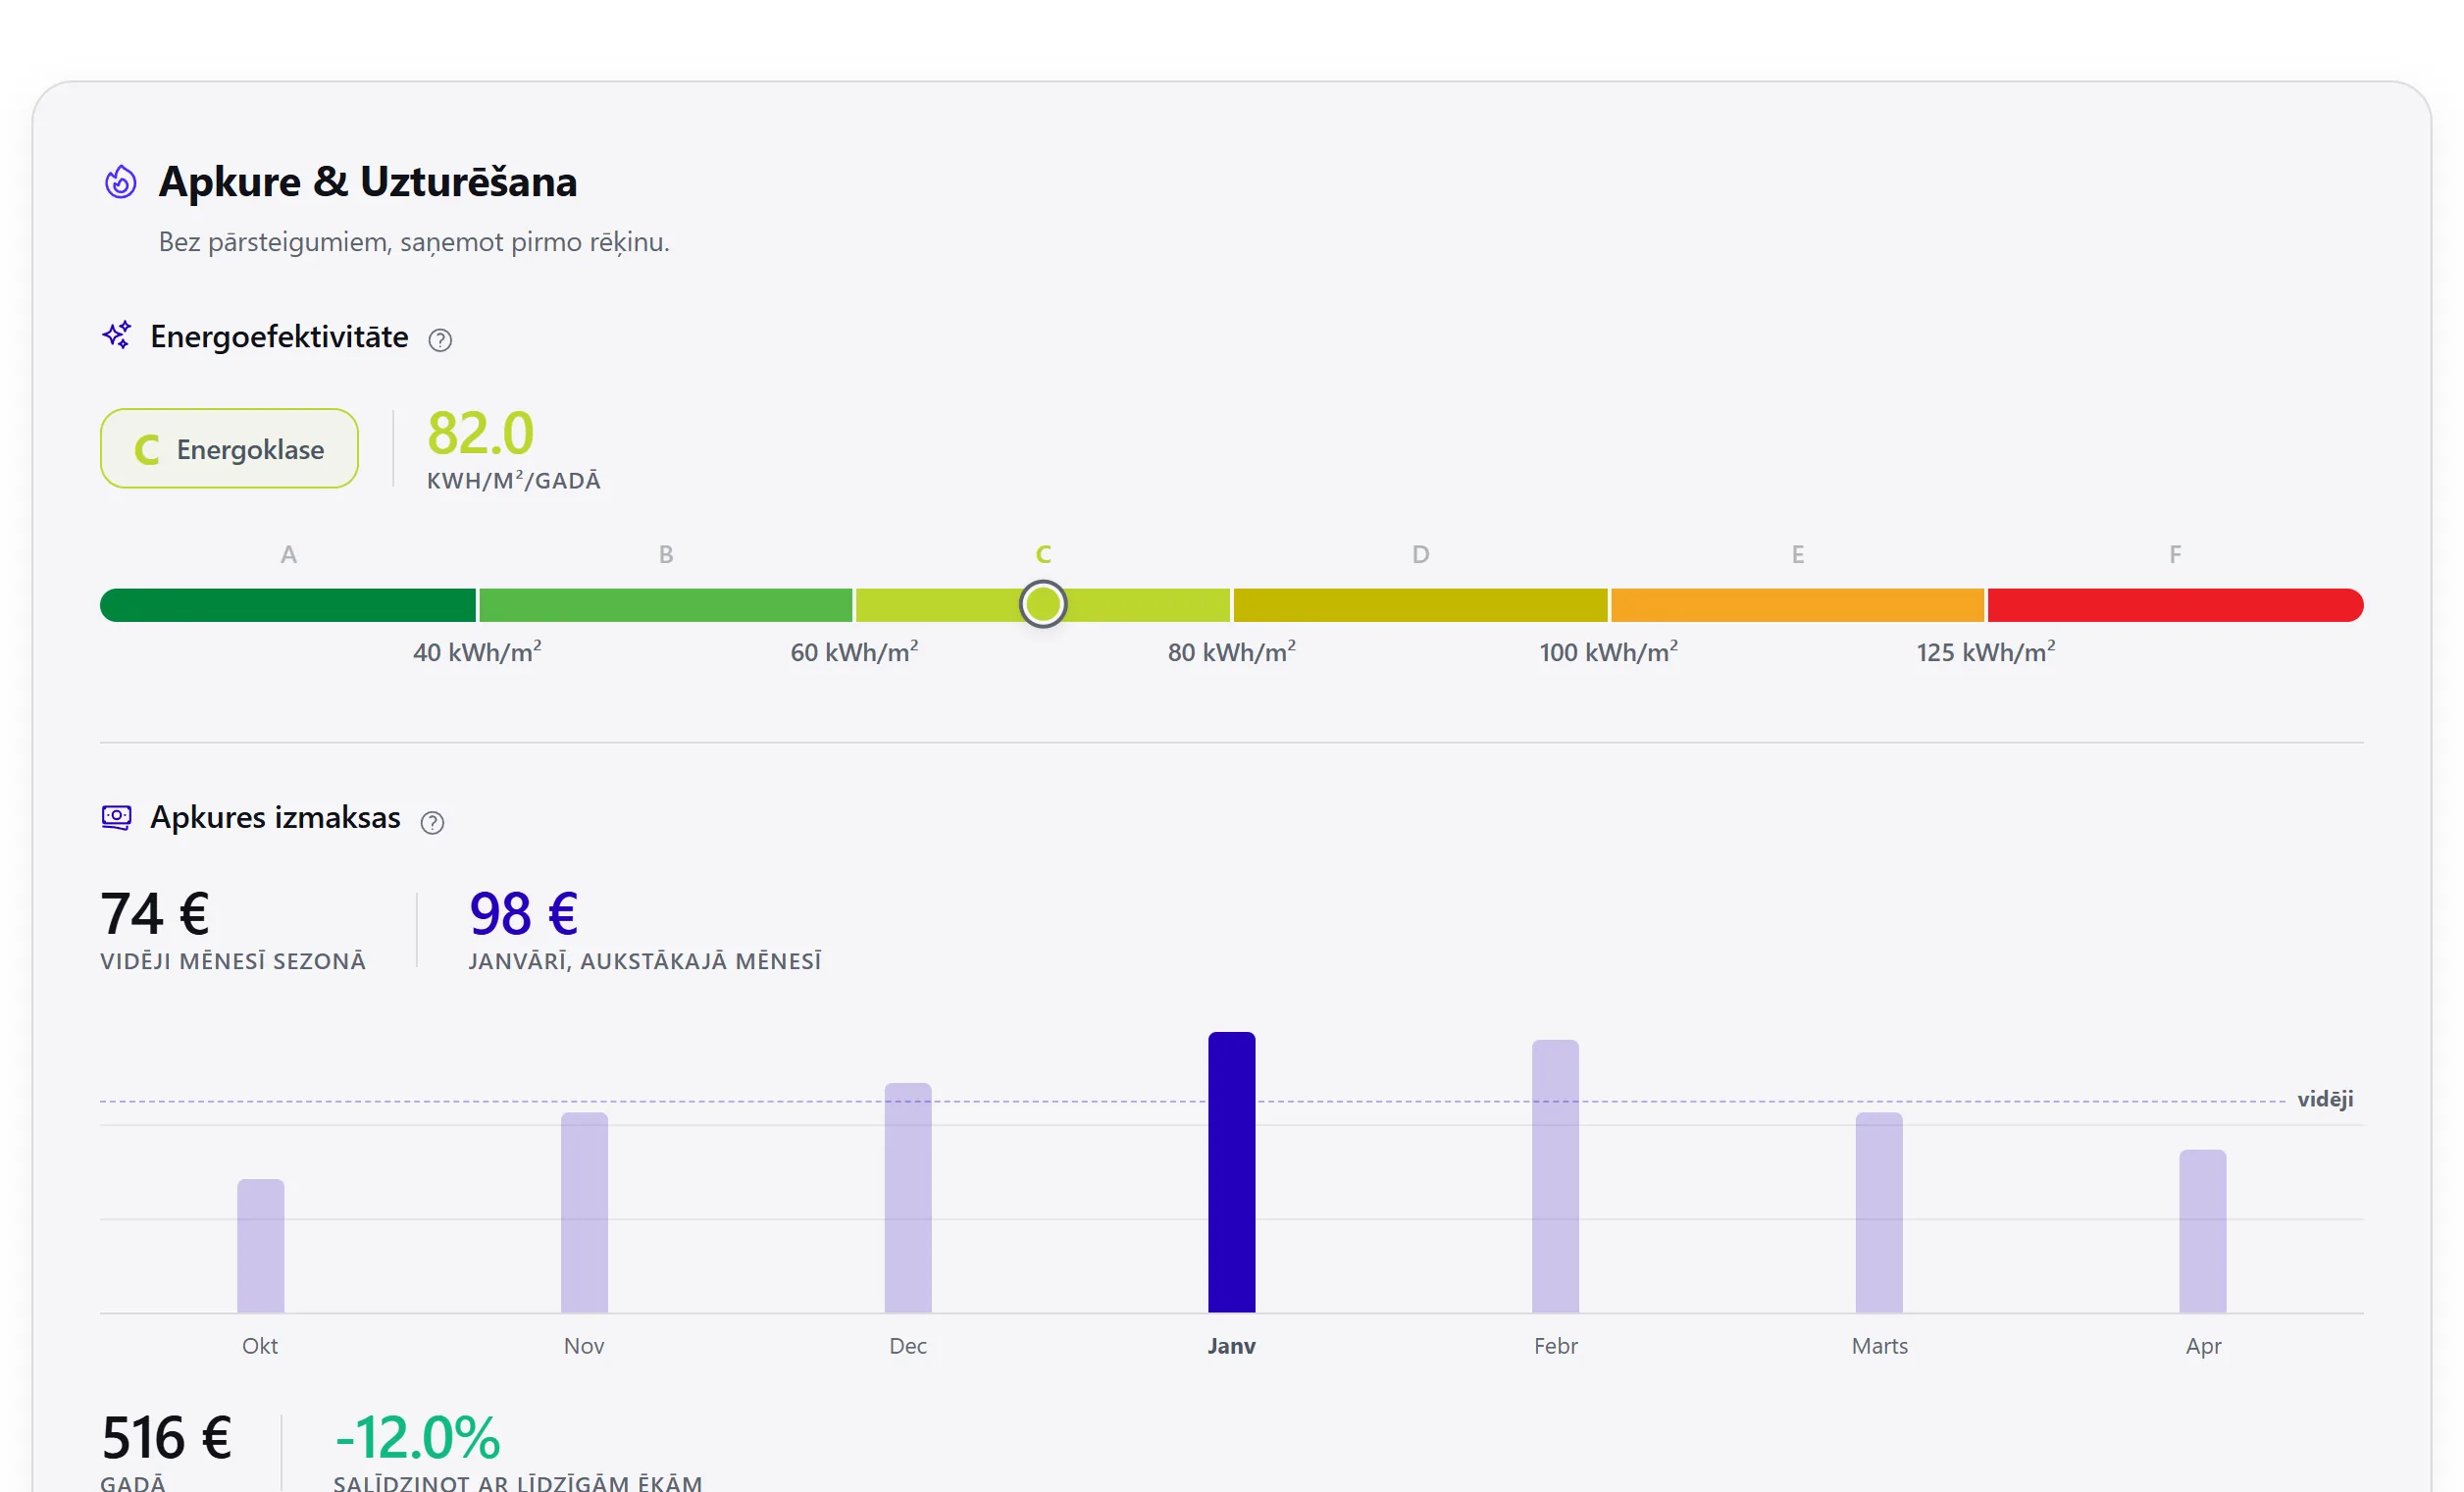Click the Dec heating cost bar

tap(908, 1198)
